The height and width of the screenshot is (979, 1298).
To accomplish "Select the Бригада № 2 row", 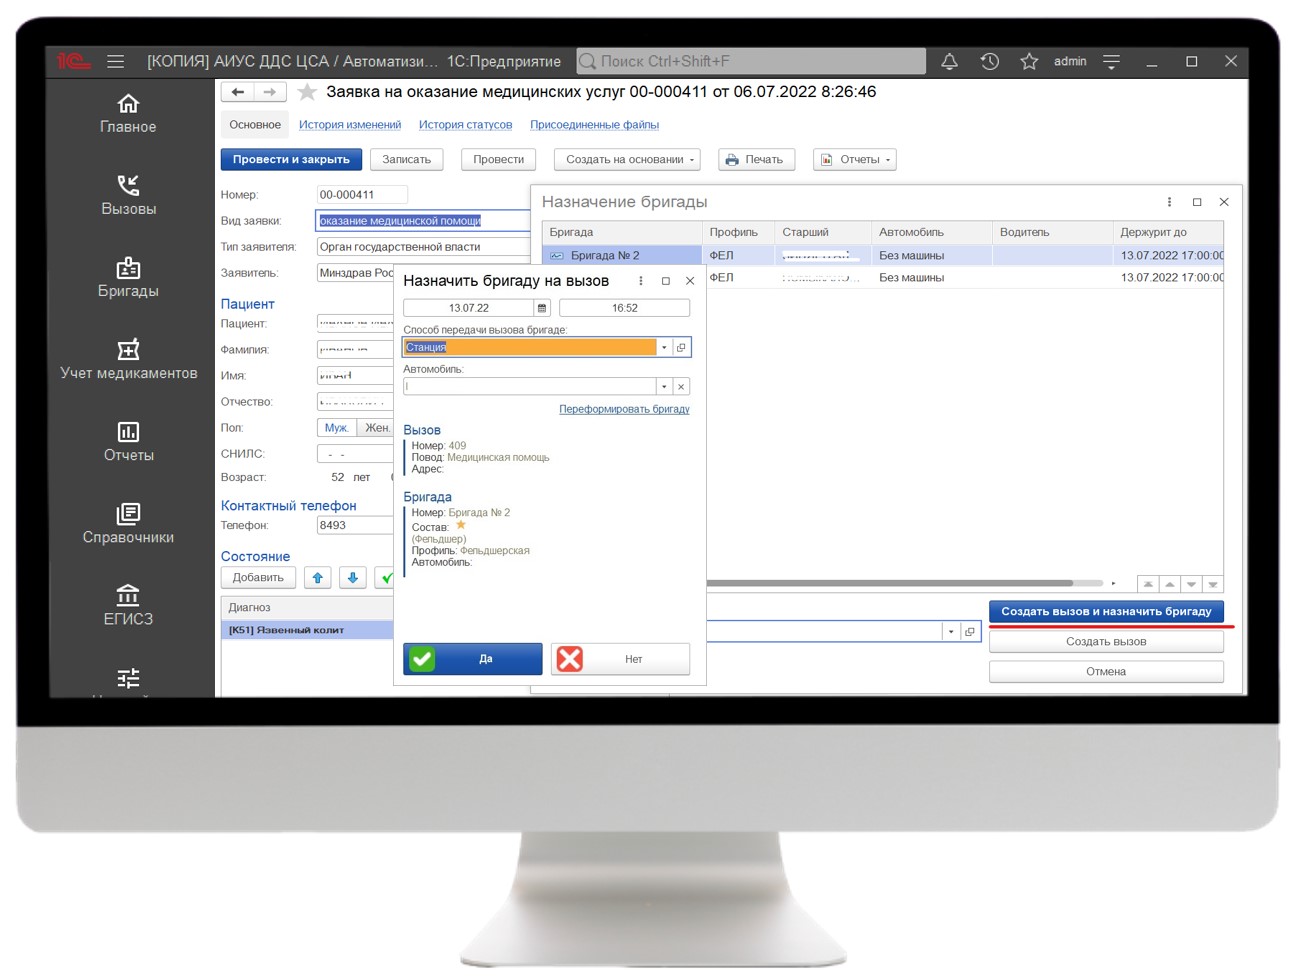I will 883,256.
